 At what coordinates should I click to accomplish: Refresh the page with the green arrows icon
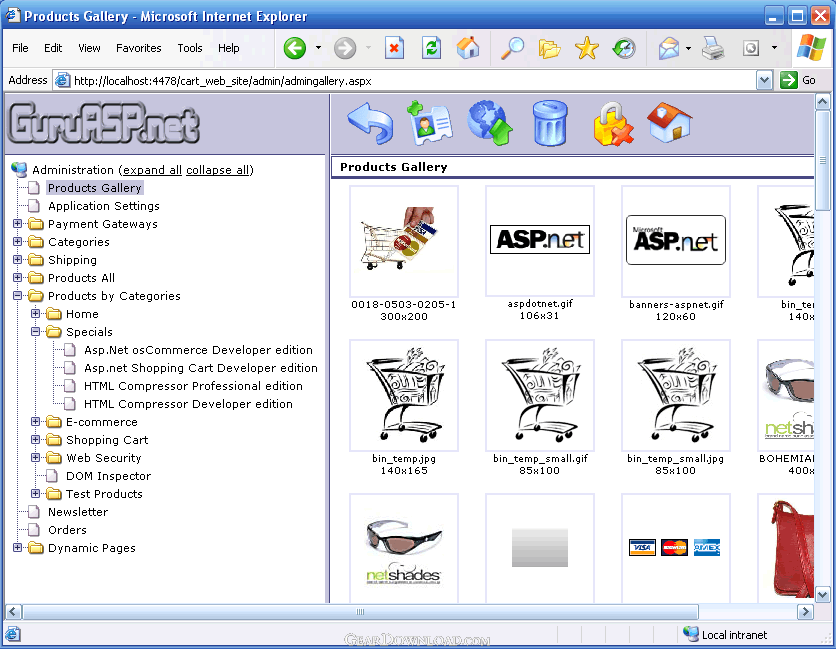(431, 48)
